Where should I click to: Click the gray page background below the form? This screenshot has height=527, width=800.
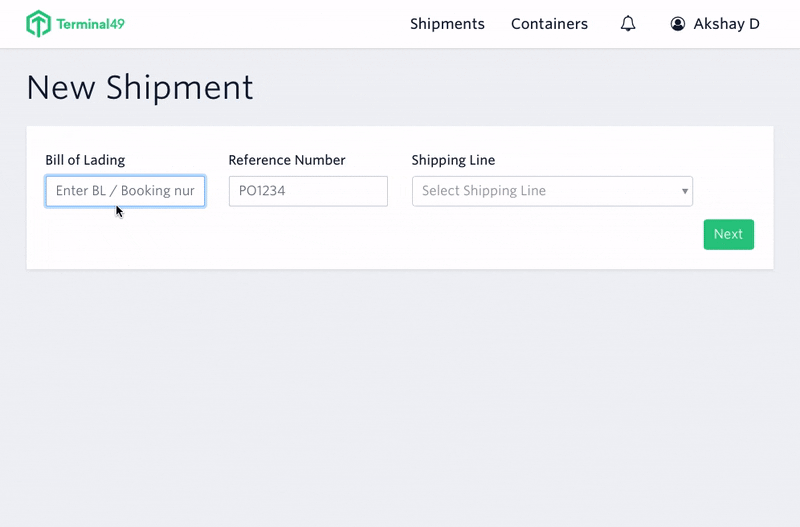[400, 400]
